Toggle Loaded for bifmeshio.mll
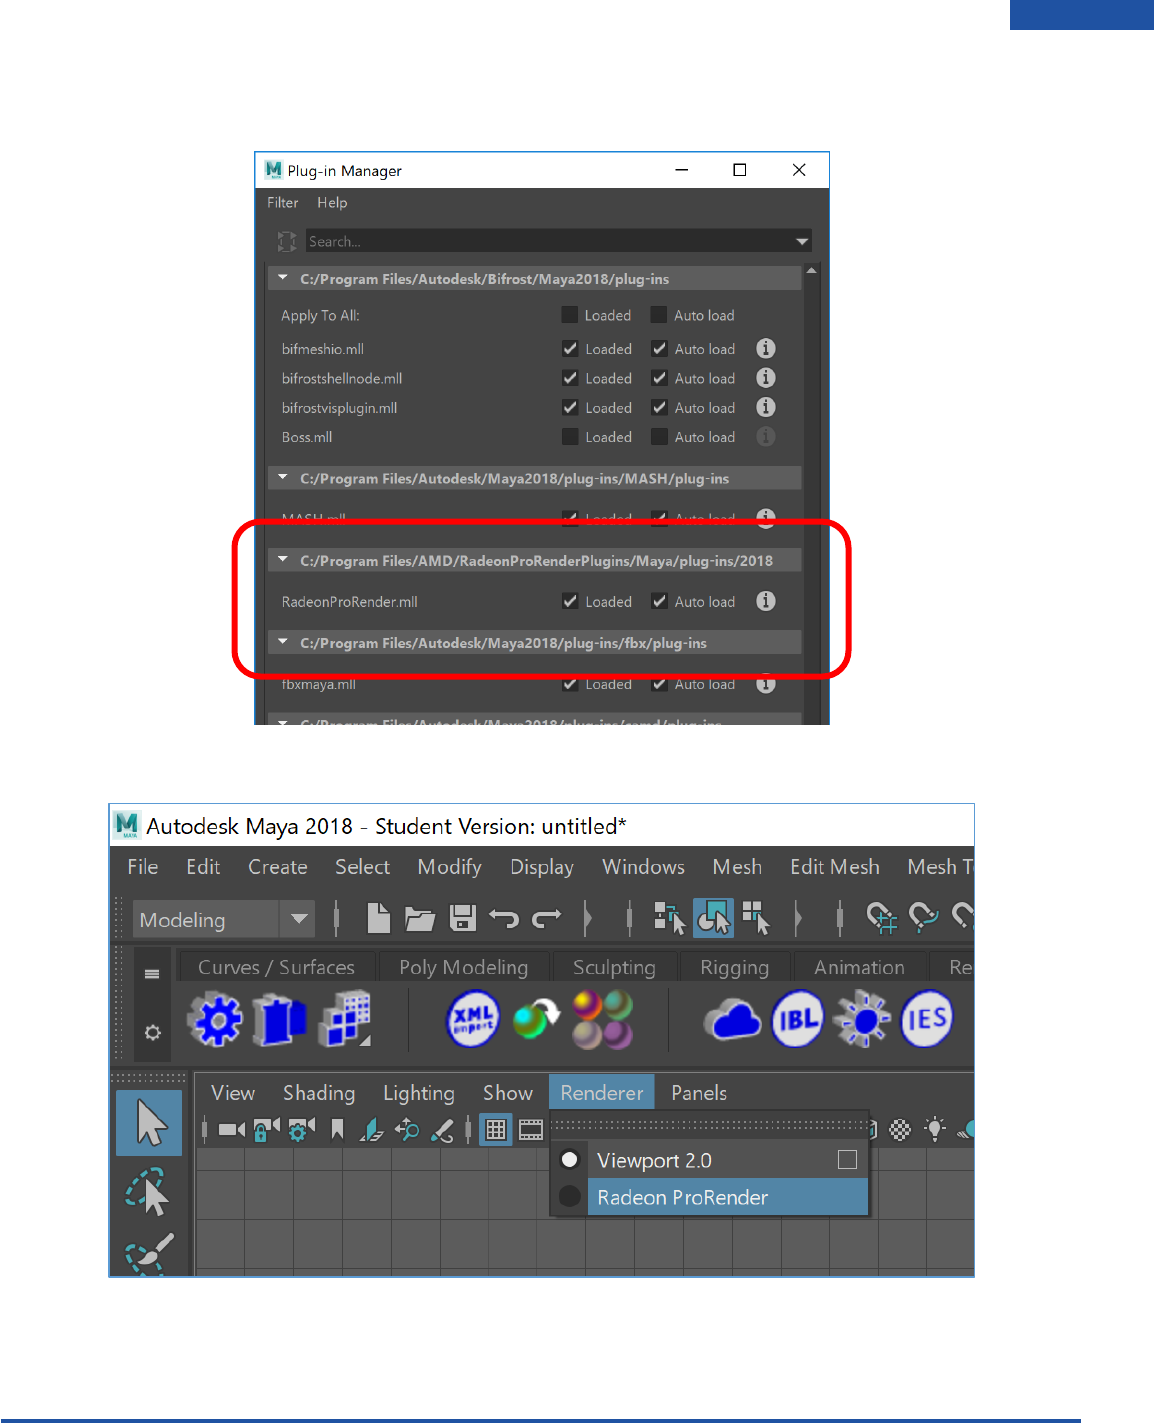 click(x=570, y=349)
